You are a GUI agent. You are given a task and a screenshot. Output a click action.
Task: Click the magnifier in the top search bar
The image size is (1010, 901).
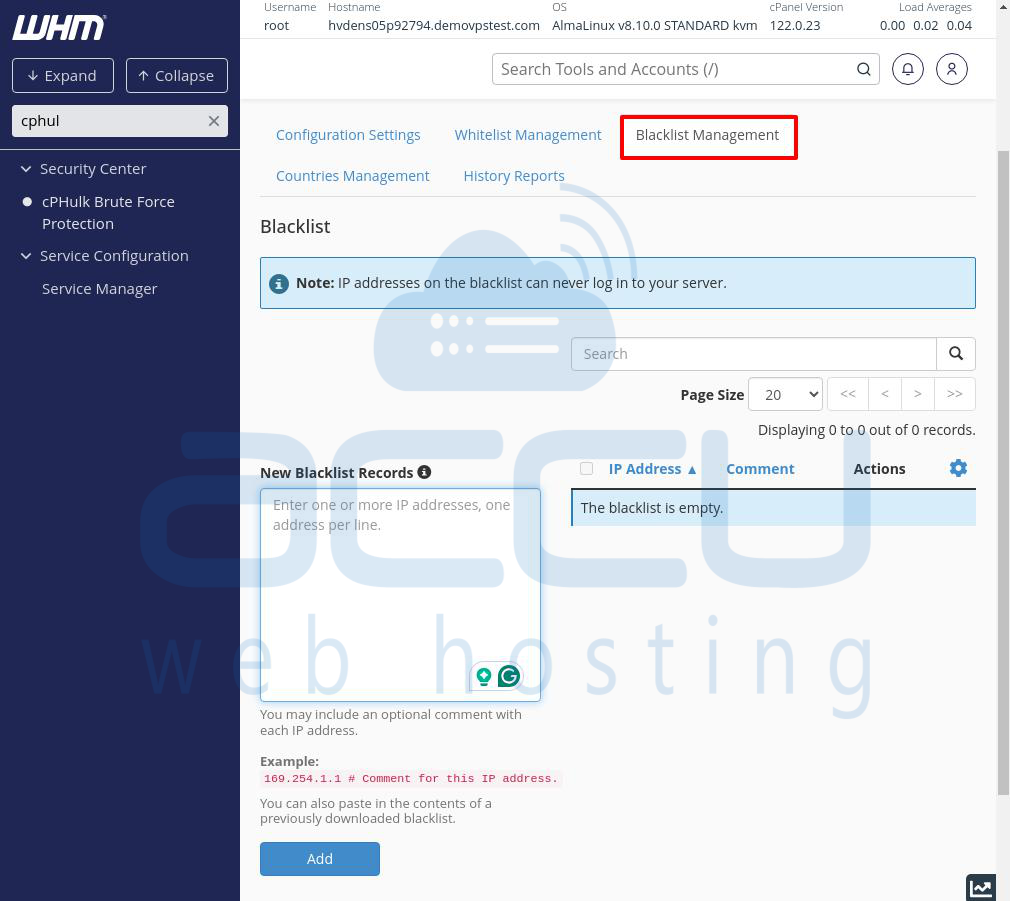pos(864,69)
